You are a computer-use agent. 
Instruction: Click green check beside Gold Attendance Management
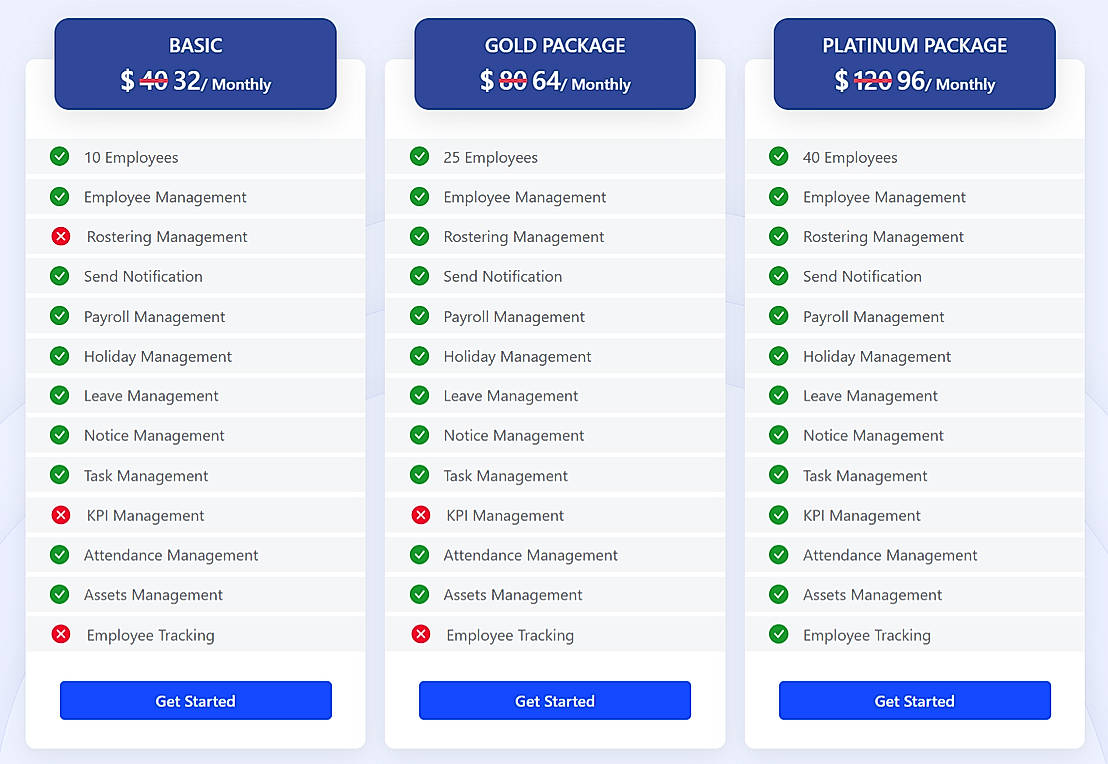click(x=420, y=555)
